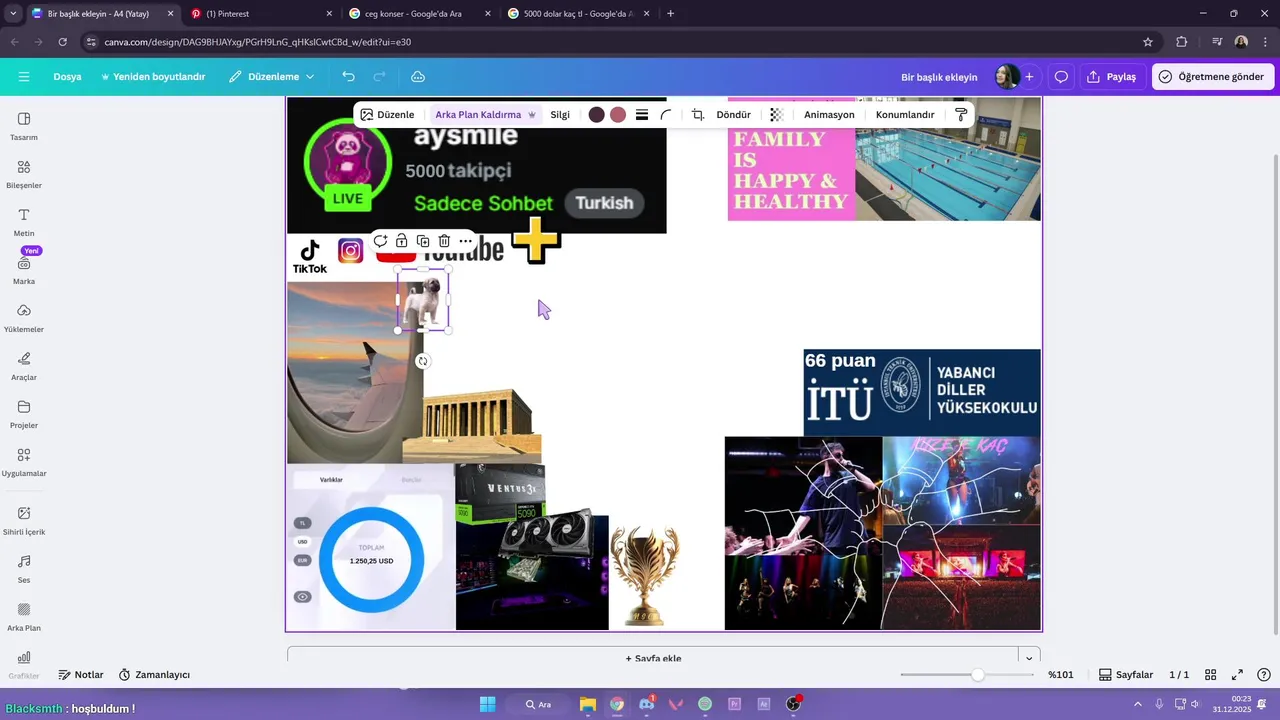1280x720 pixels.
Task: Expand the Düzenleme mode dropdown
Action: coord(271,77)
